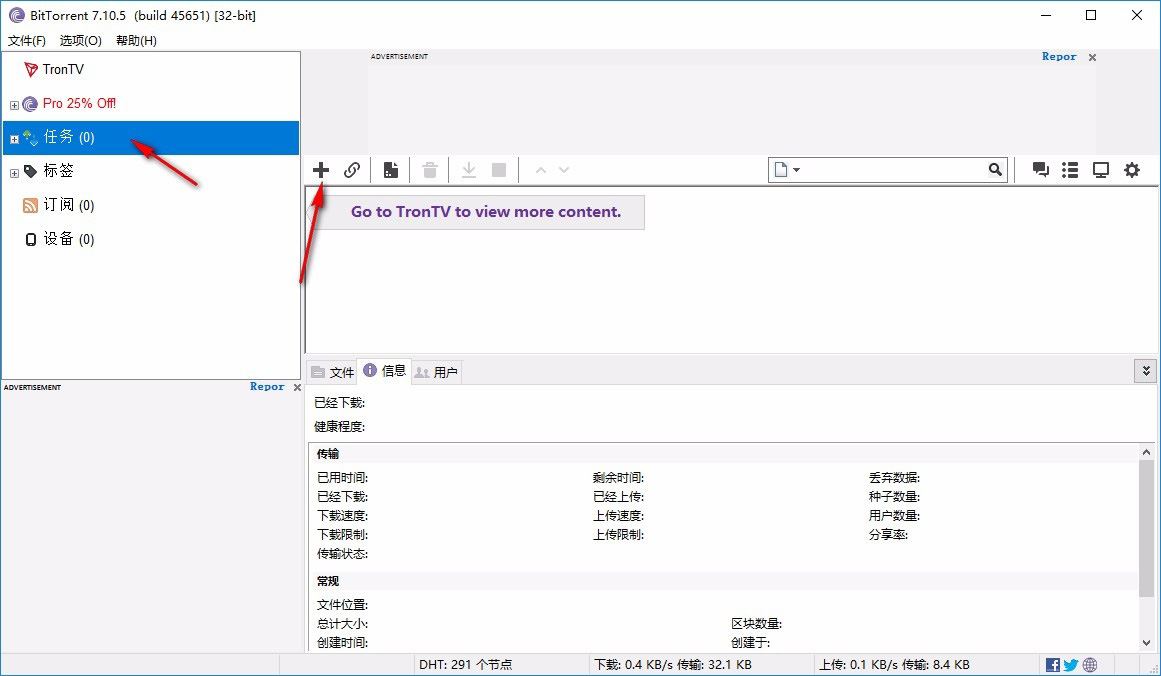Screen dimensions: 1161x676
Task: Click the Move Down Queue arrow
Action: (564, 170)
